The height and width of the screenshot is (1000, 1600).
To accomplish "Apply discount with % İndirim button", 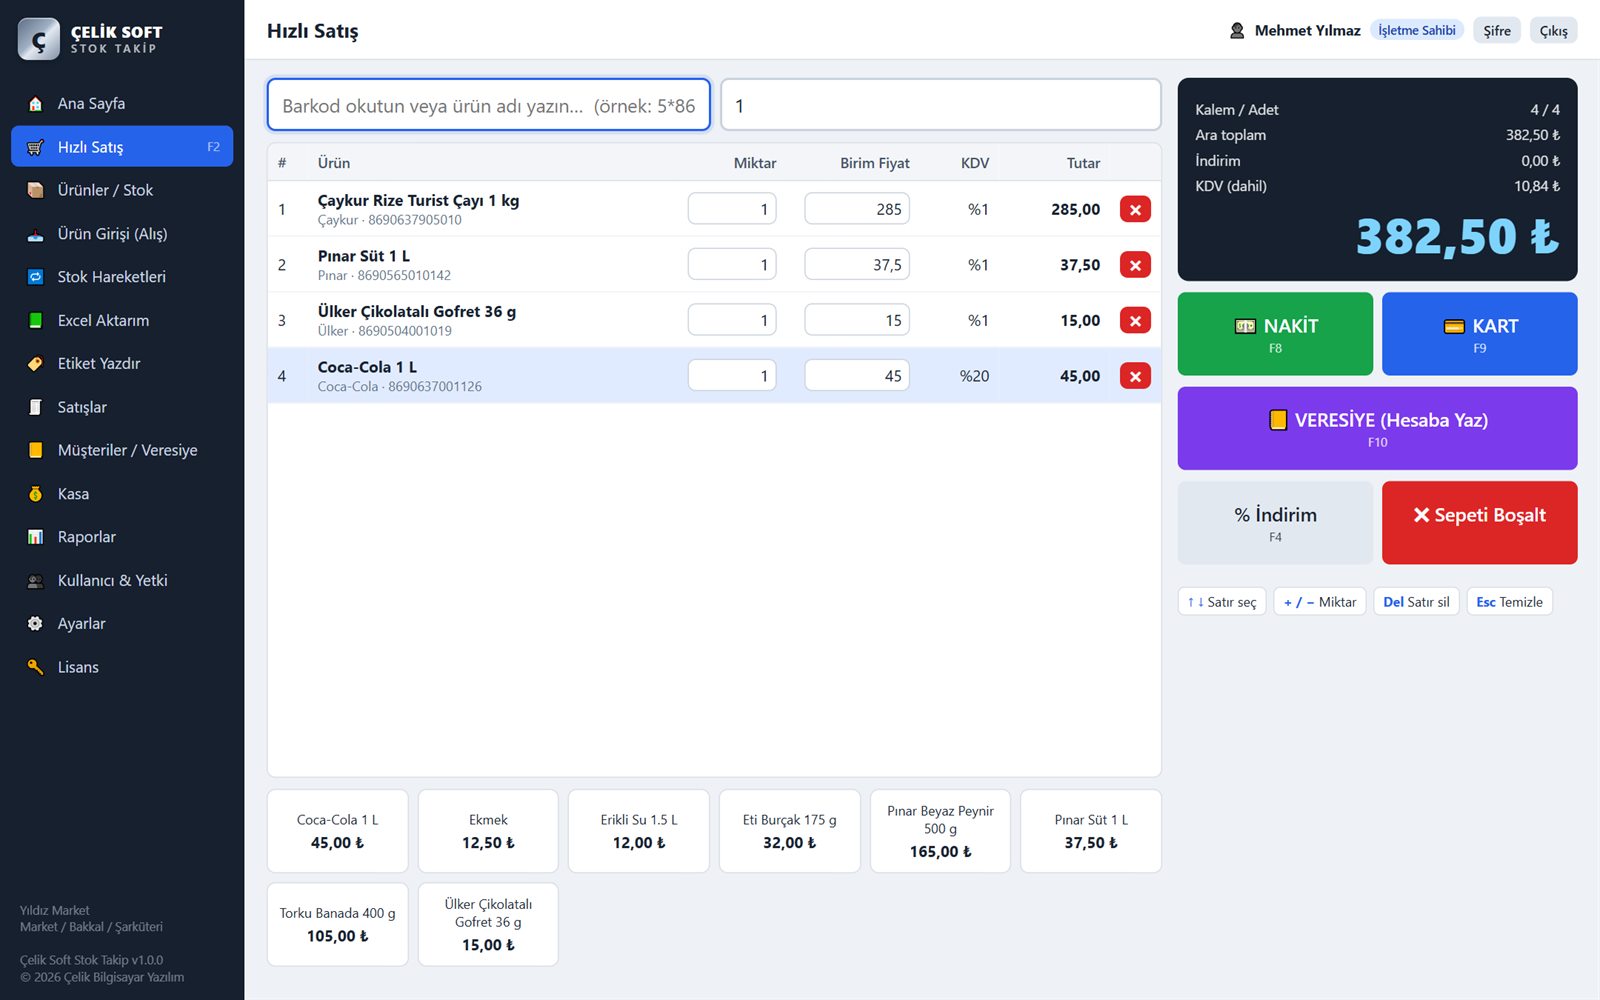I will [1275, 523].
